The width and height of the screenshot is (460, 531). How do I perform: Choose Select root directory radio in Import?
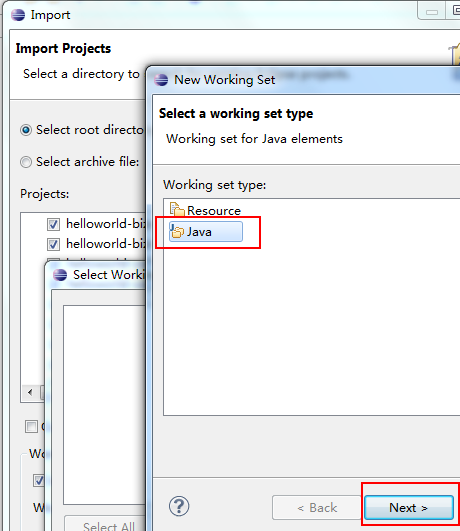[26, 130]
